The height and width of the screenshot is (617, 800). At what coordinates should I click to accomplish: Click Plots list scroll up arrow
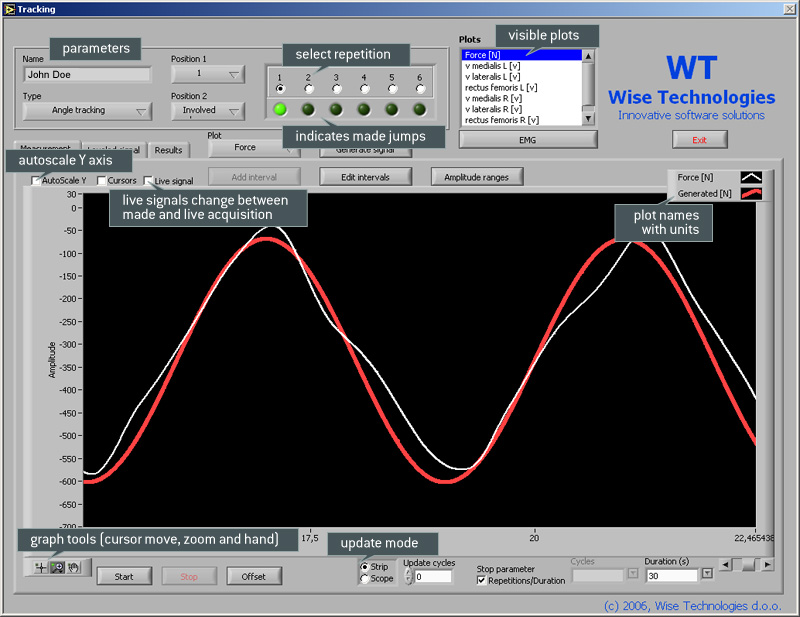pos(588,56)
